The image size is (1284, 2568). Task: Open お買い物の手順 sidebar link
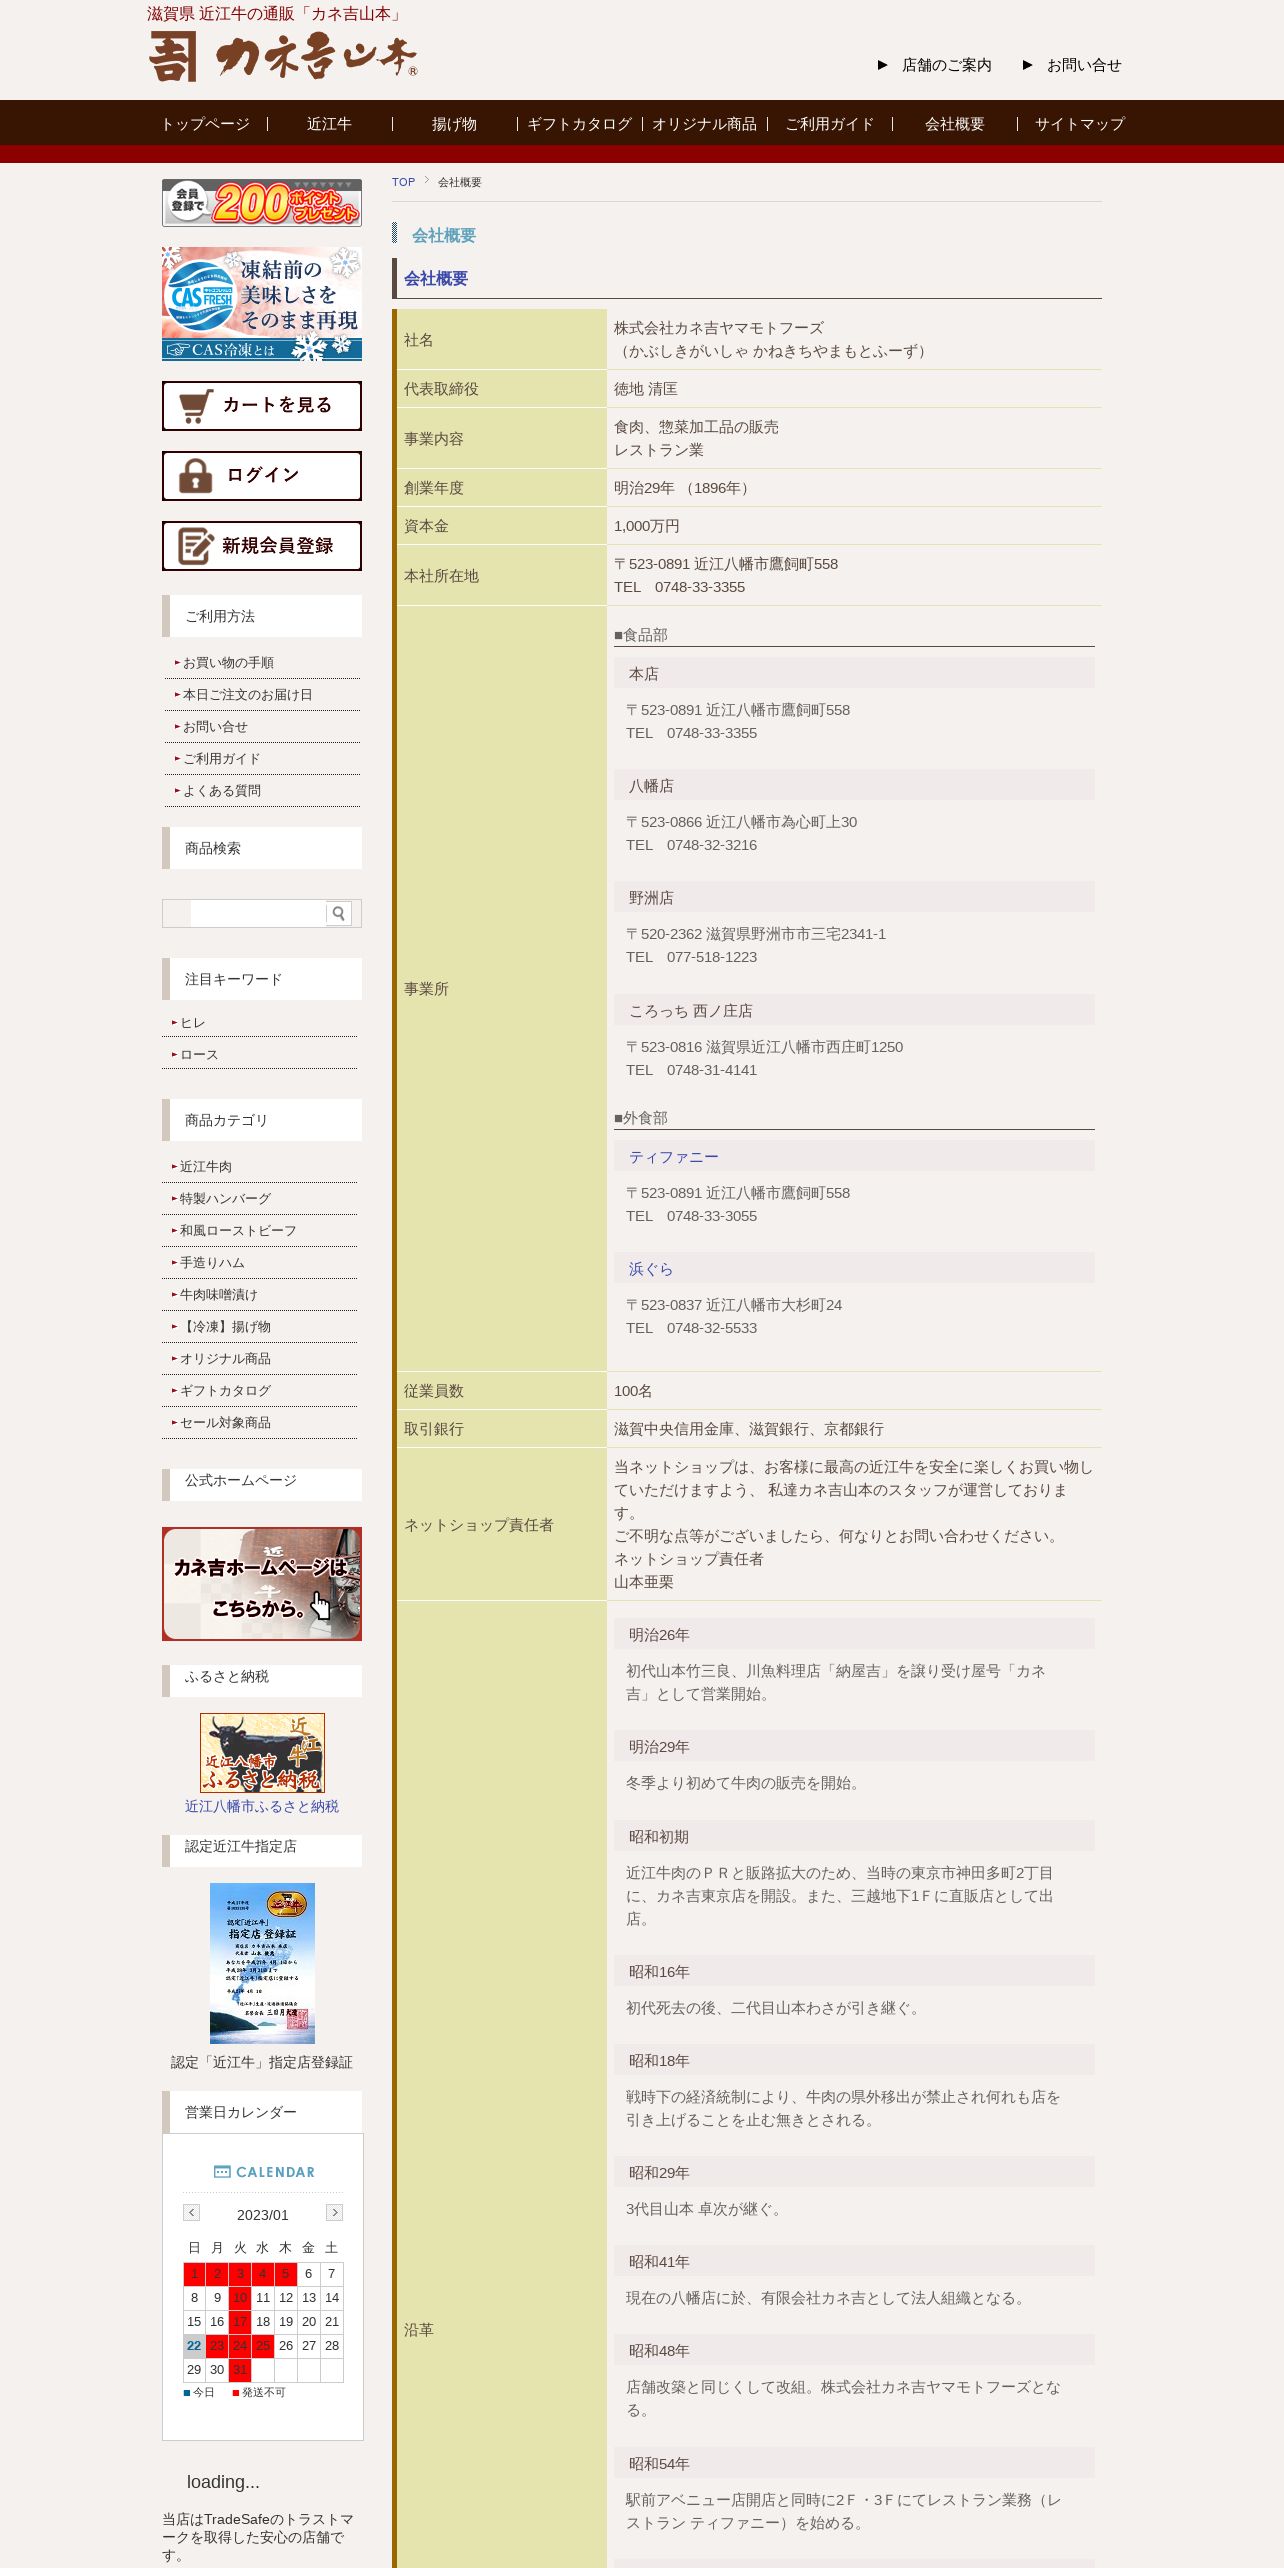[x=228, y=663]
